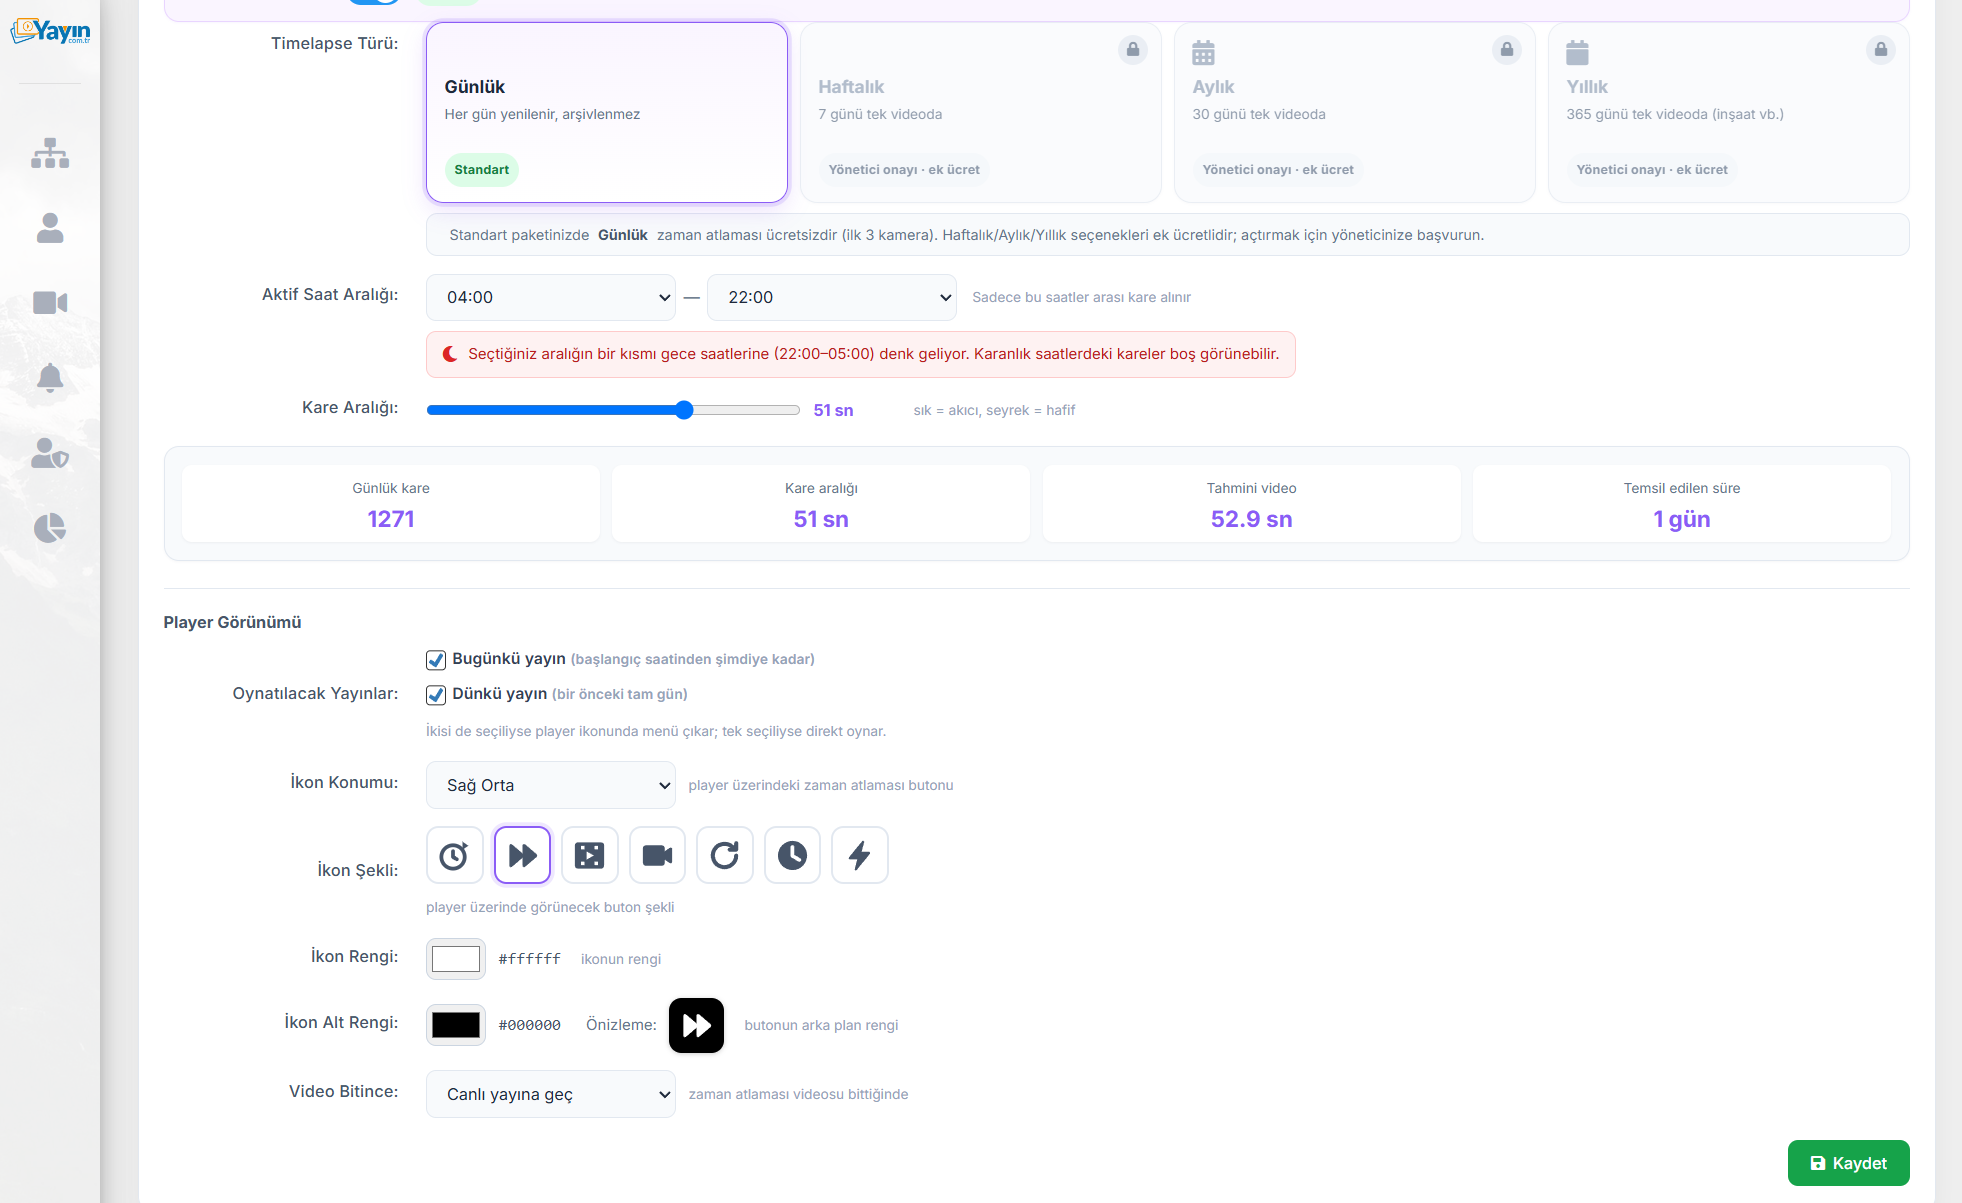Click the lock icon on Yıllık card
The width and height of the screenshot is (1962, 1203).
[x=1881, y=49]
